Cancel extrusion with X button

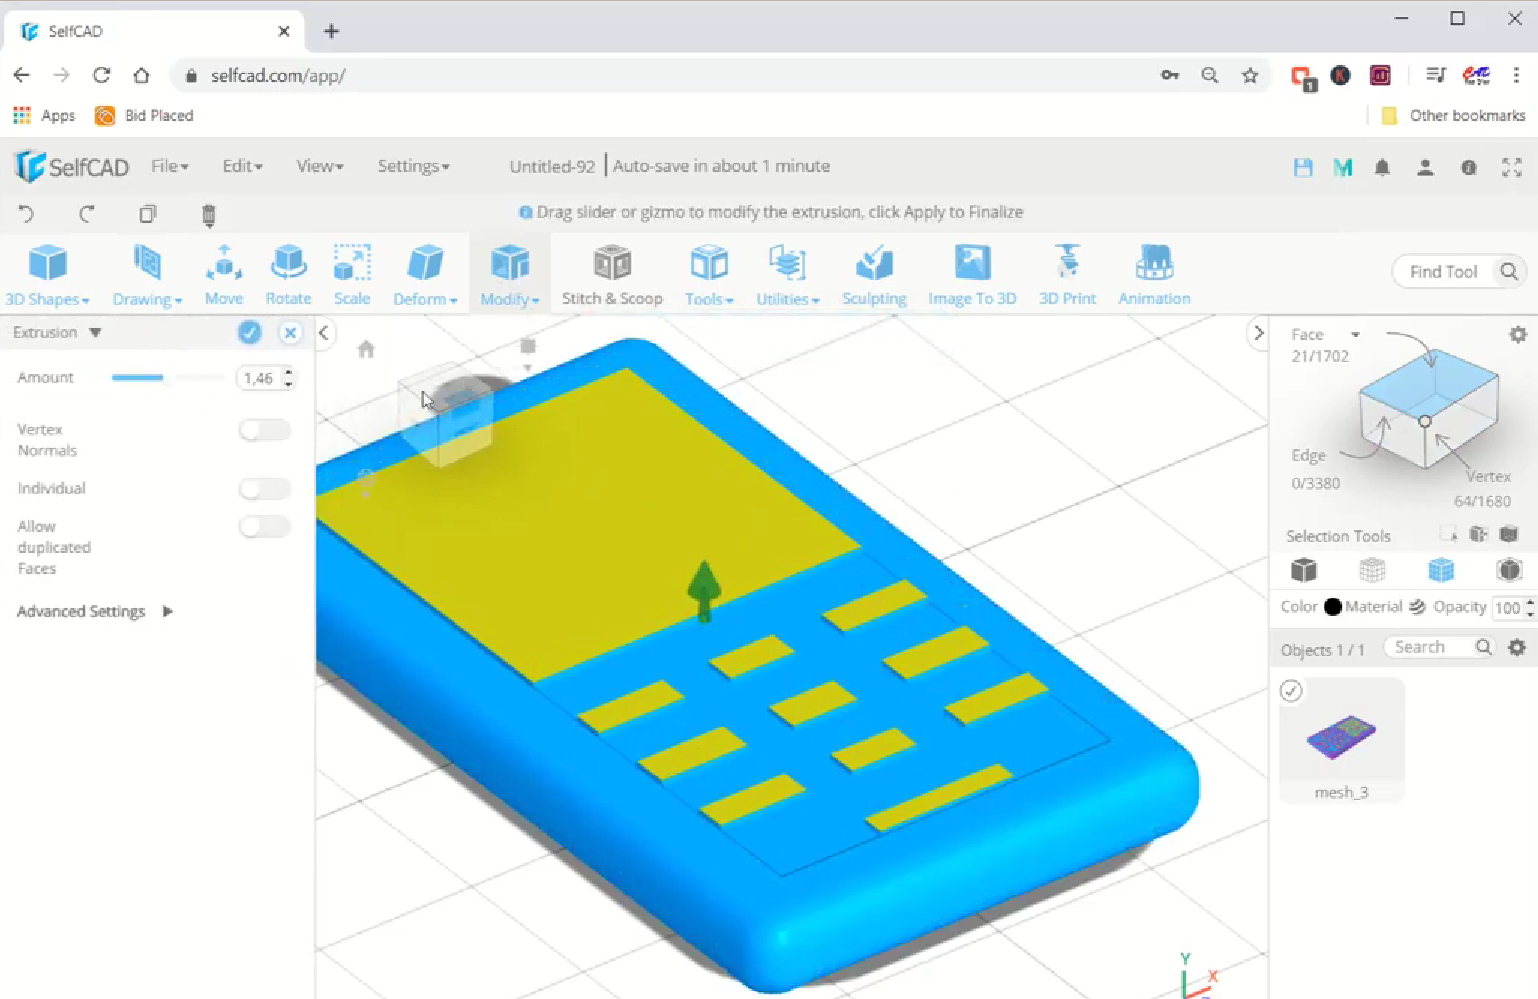pos(290,333)
